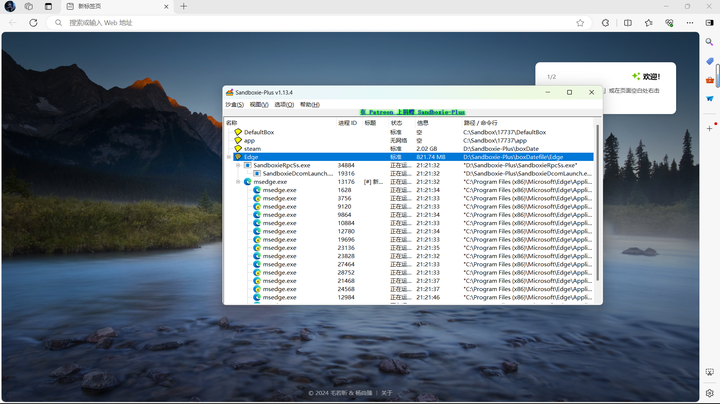Collapse the SandboxieRpcSs.exe tree node
The width and height of the screenshot is (720, 404).
[x=238, y=165]
